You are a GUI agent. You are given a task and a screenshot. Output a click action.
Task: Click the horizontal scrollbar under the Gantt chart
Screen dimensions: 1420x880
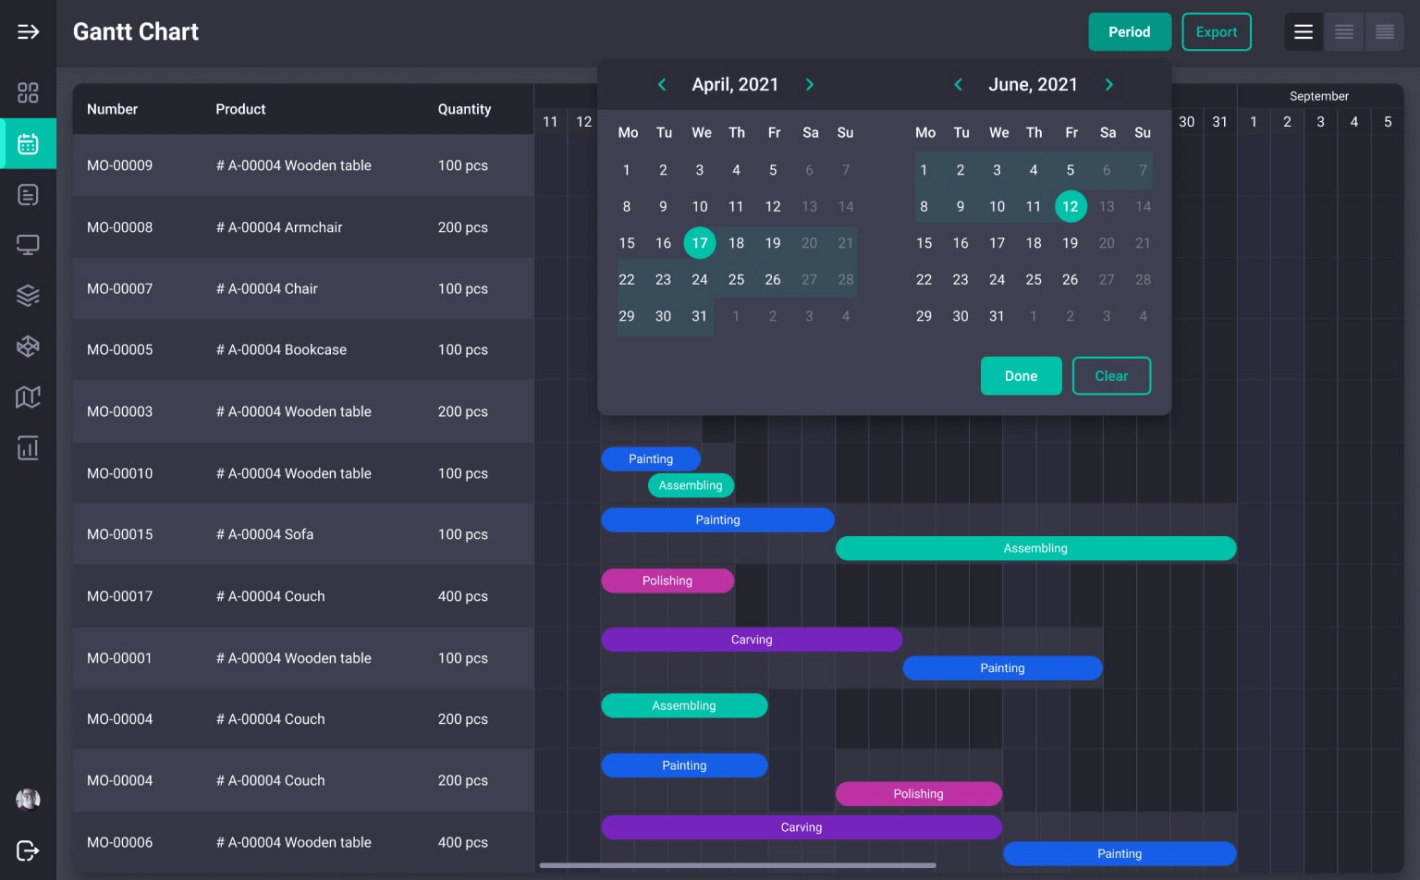737,865
